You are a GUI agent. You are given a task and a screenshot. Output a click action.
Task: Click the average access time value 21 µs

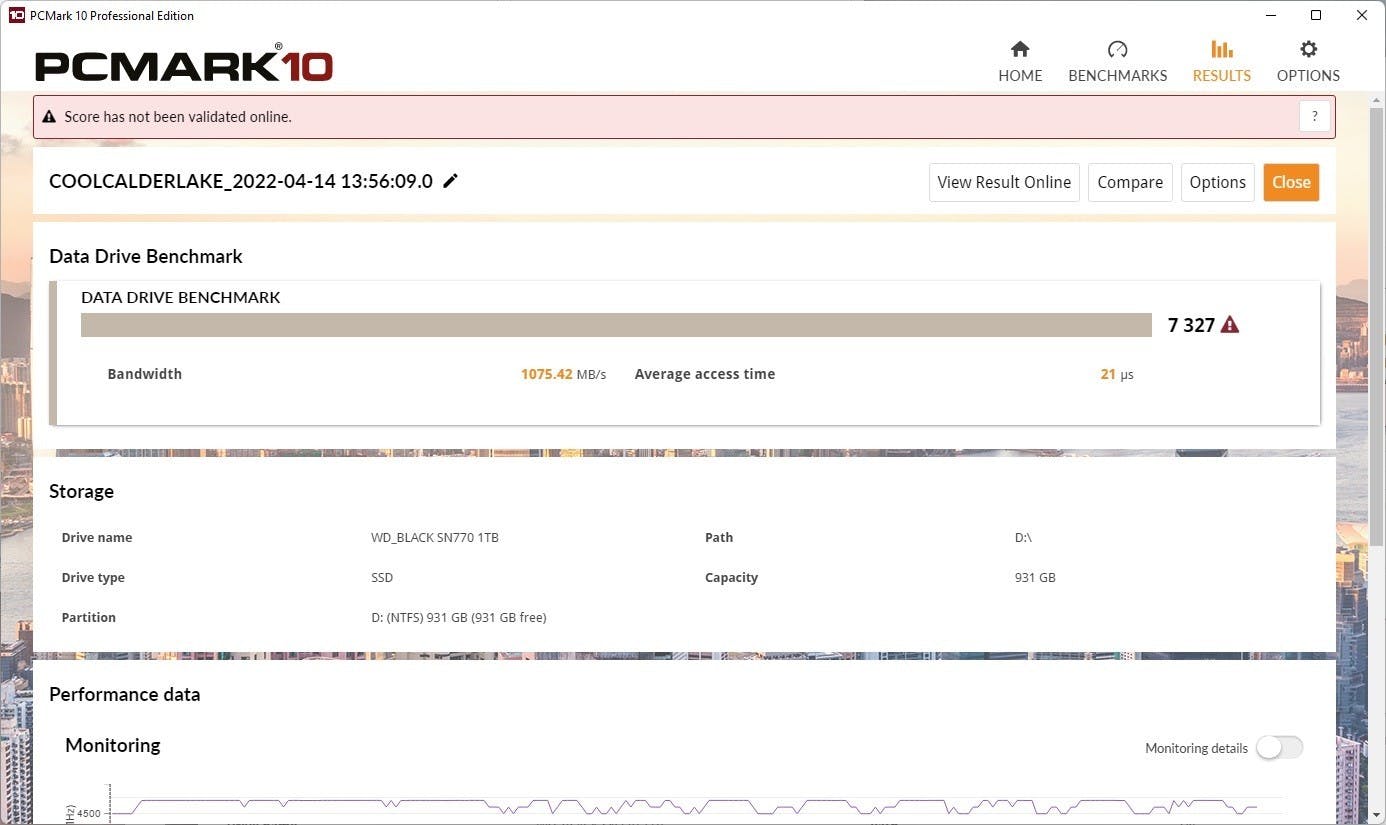point(1117,374)
